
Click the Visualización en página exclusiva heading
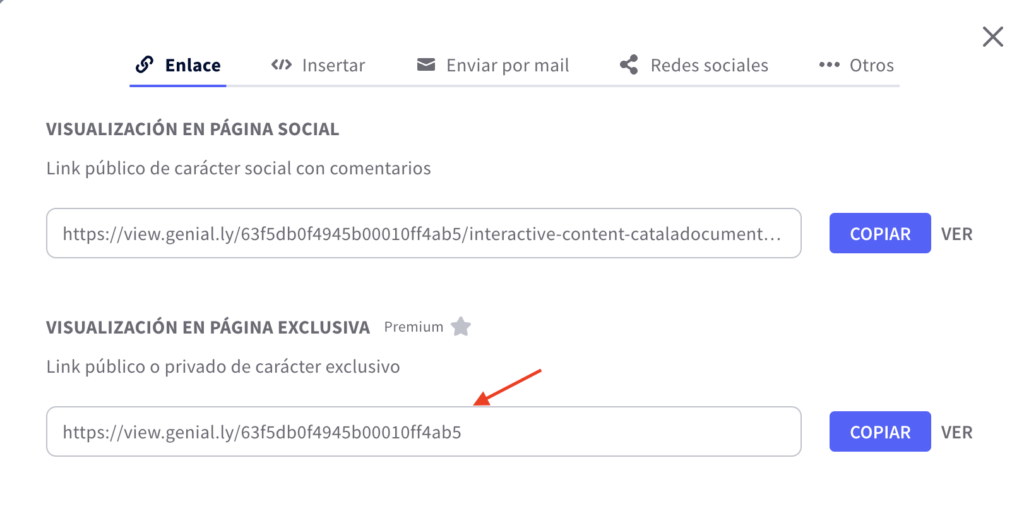coord(208,327)
